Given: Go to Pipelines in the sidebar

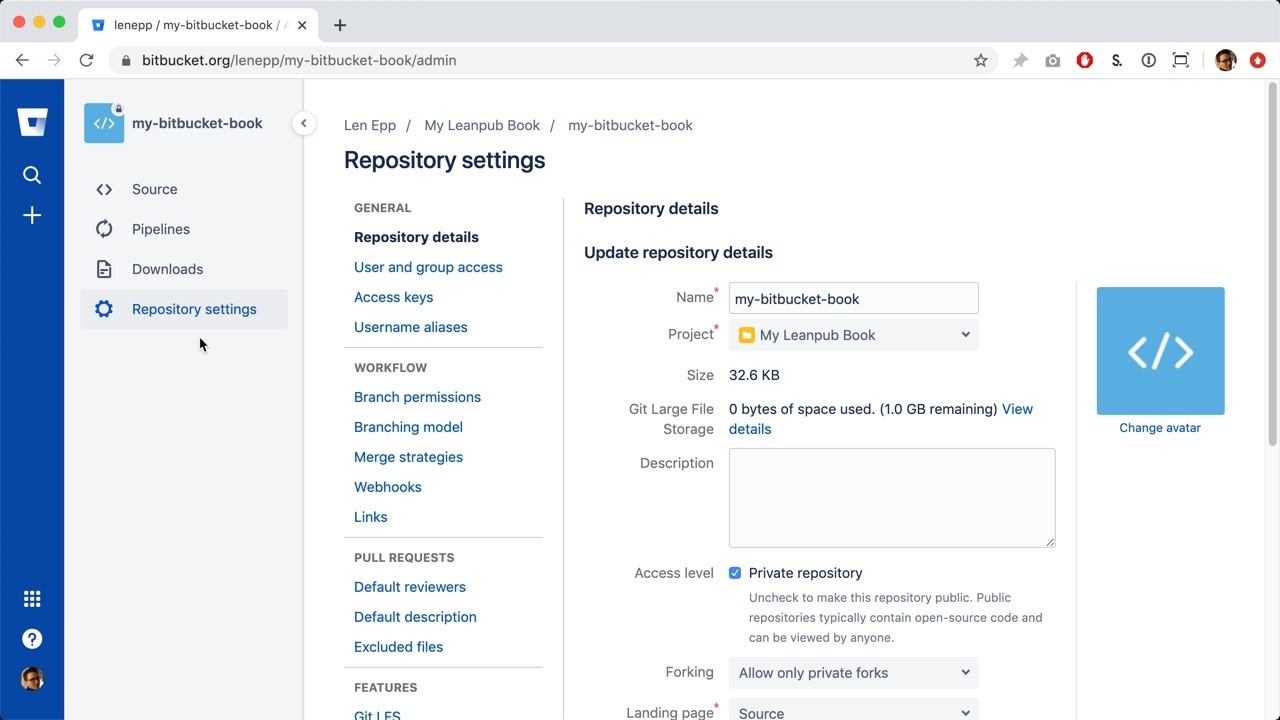Looking at the screenshot, I should [160, 229].
